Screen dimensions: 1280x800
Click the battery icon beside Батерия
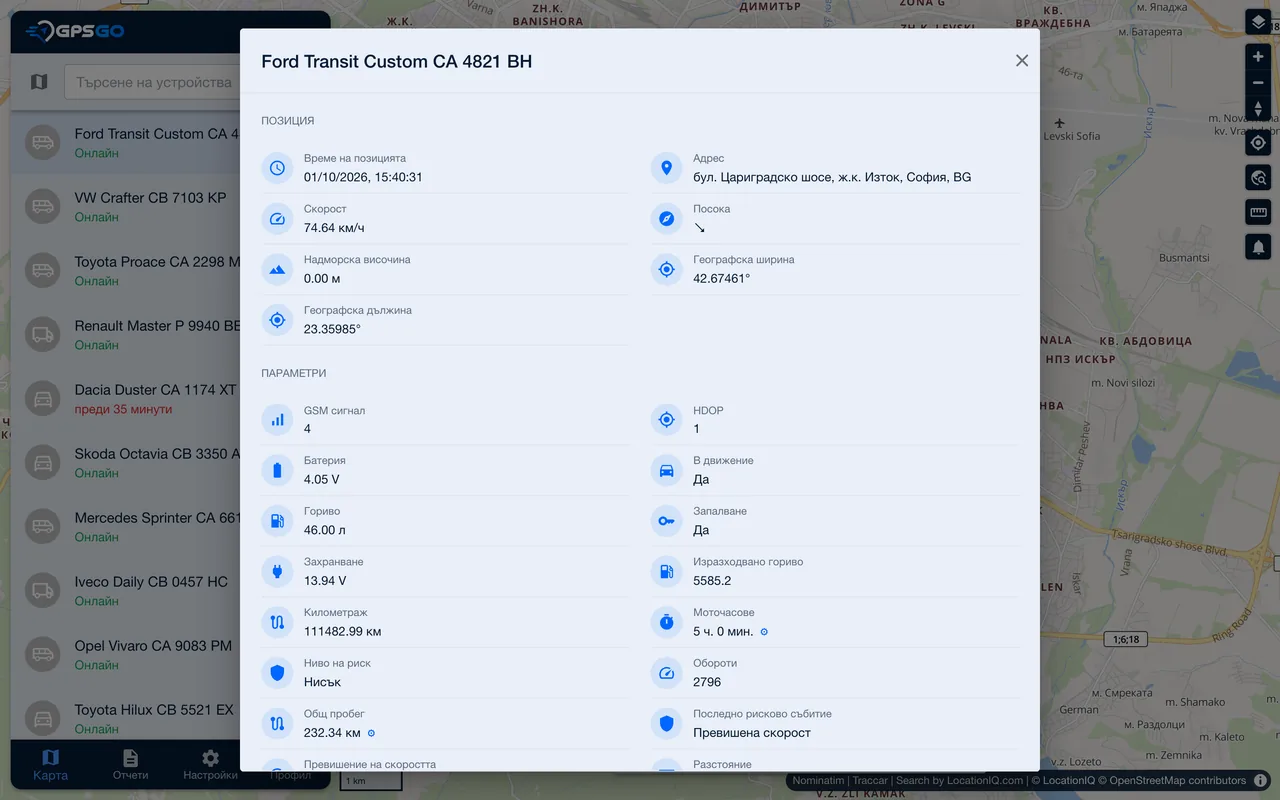[x=278, y=470]
